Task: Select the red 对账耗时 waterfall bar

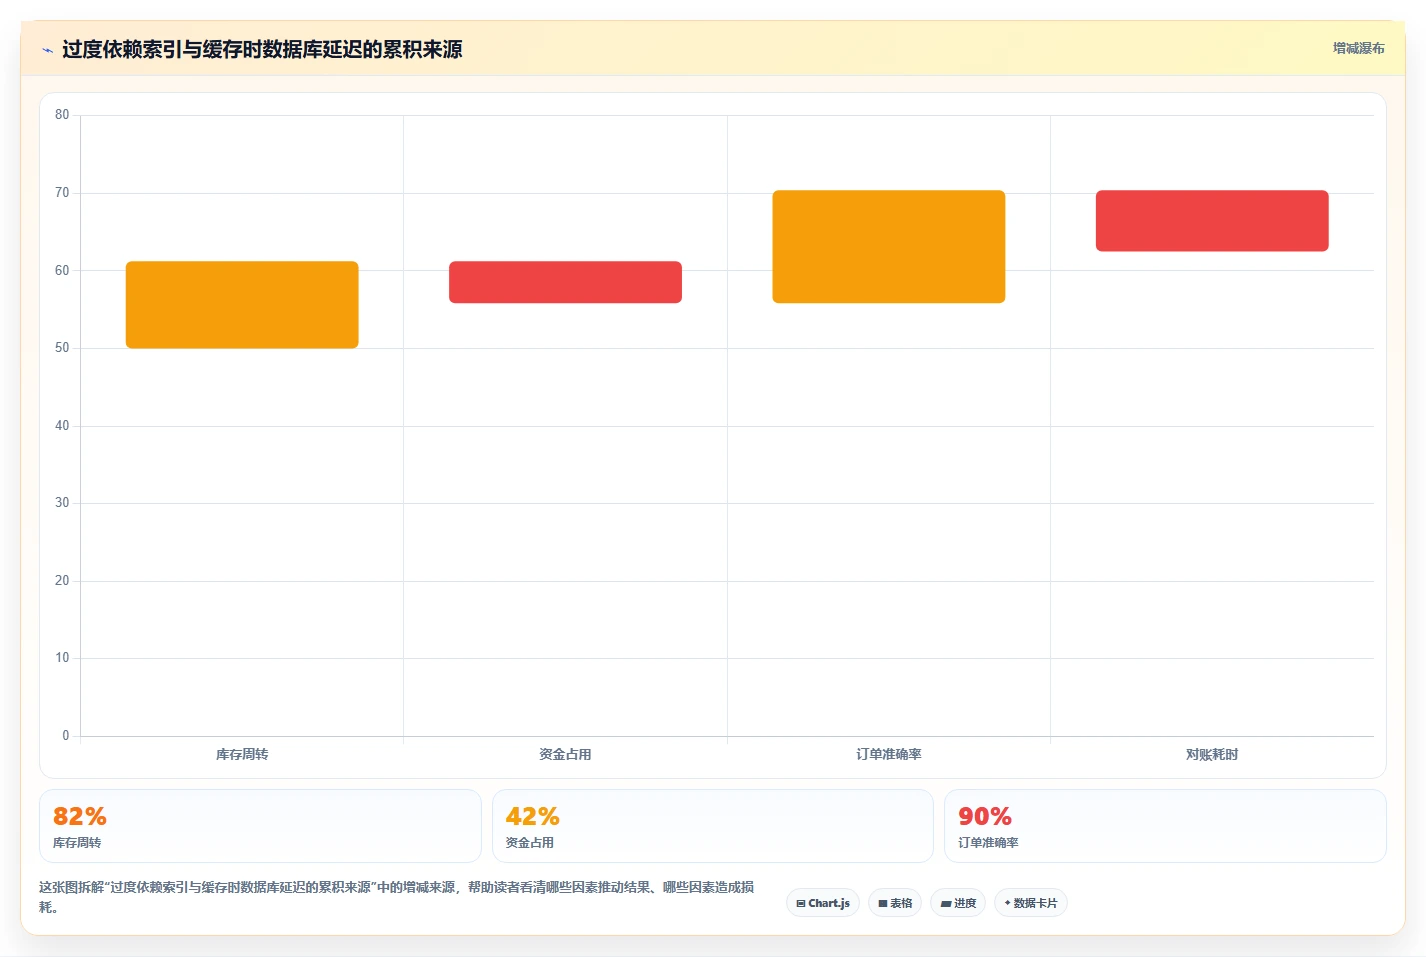Action: 1212,221
